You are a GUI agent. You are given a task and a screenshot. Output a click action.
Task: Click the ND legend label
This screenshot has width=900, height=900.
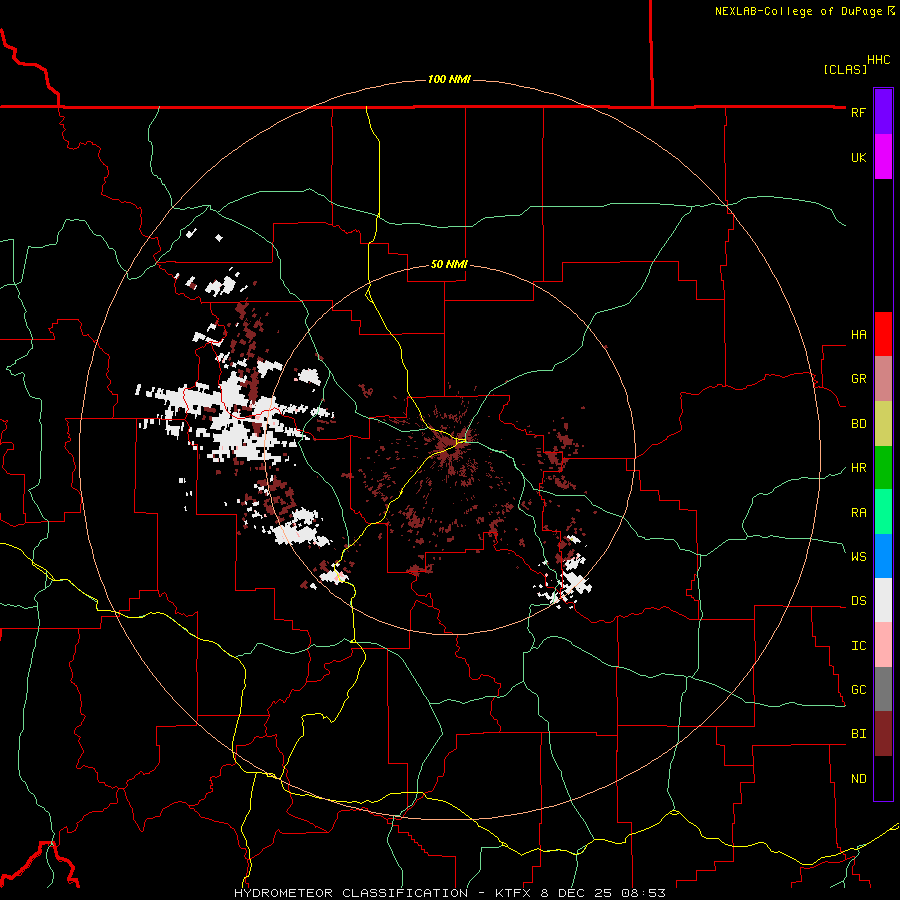[858, 778]
